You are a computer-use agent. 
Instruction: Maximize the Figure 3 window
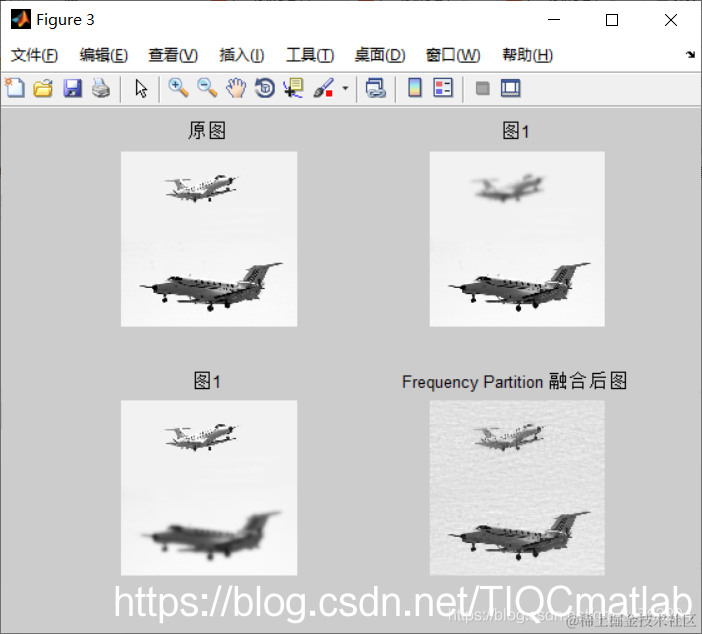(612, 20)
